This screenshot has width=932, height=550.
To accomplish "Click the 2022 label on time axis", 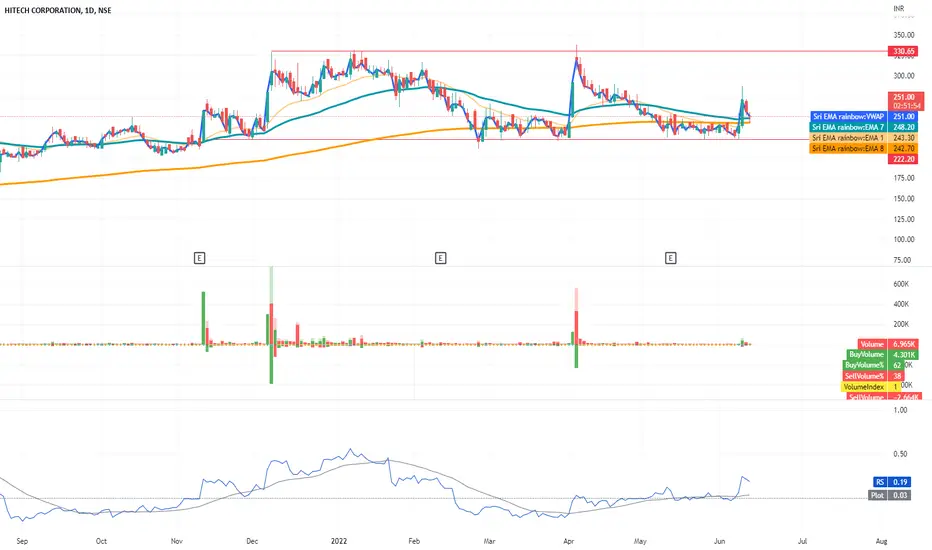I will click(x=339, y=541).
